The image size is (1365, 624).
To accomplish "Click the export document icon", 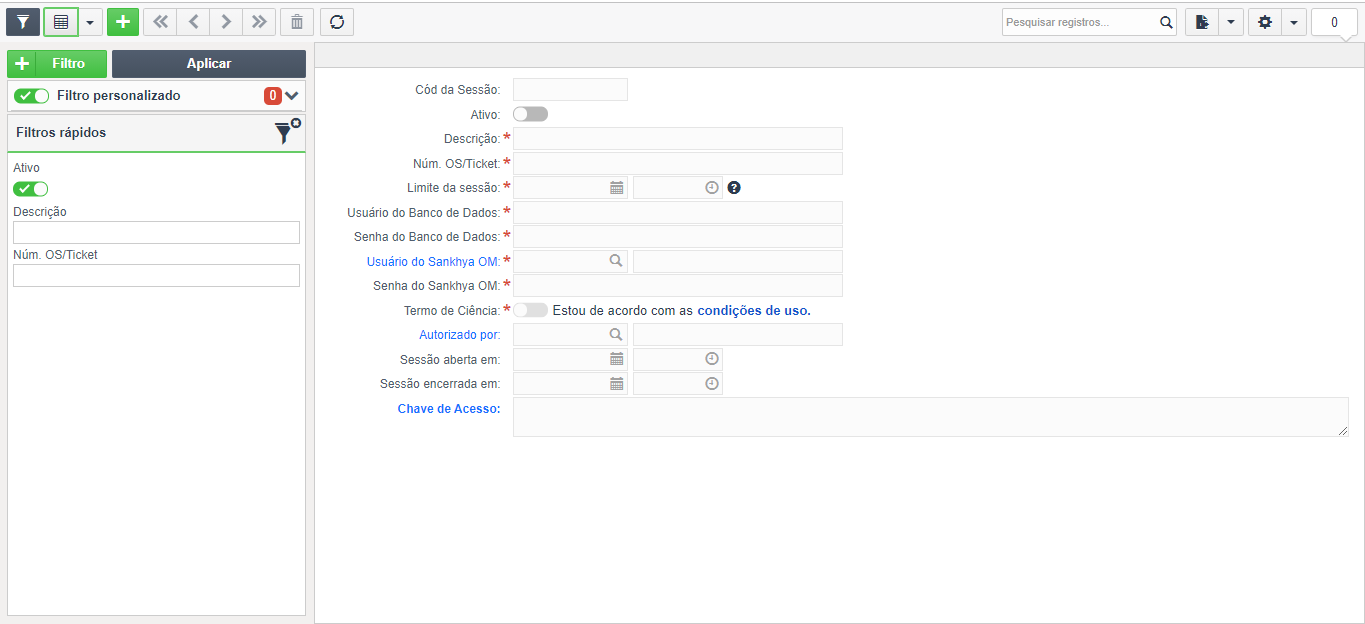I will 1202,22.
